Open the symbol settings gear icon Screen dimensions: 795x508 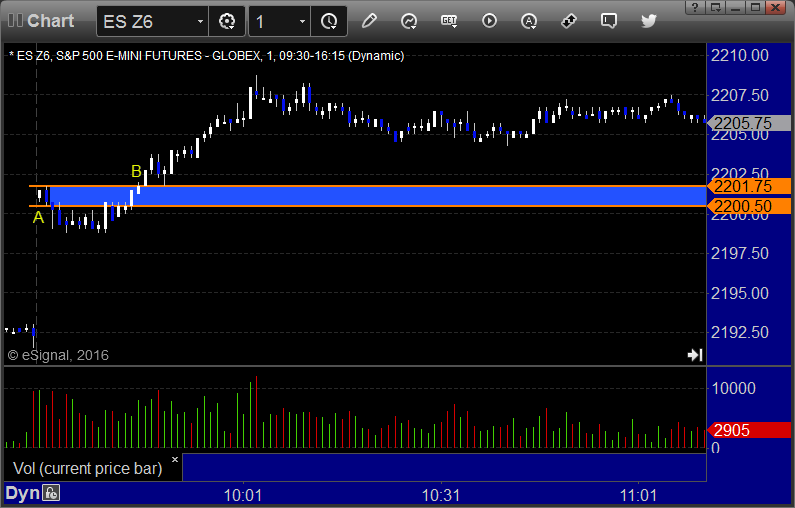227,21
